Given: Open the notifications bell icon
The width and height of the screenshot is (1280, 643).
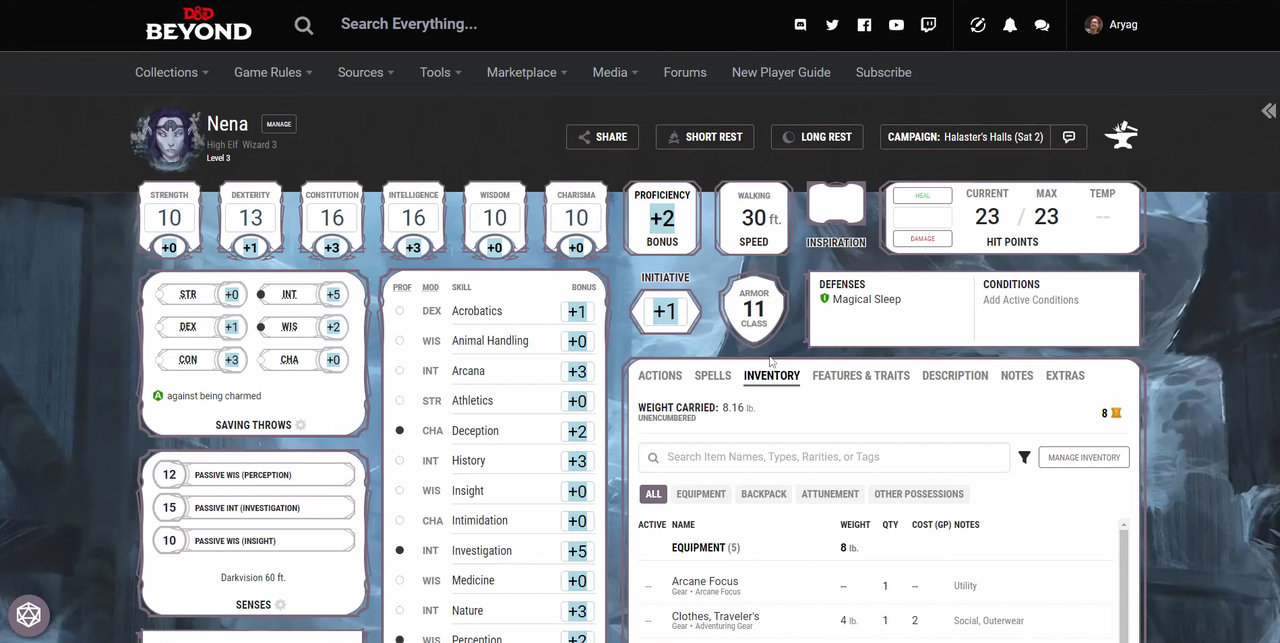Looking at the screenshot, I should [x=1010, y=25].
